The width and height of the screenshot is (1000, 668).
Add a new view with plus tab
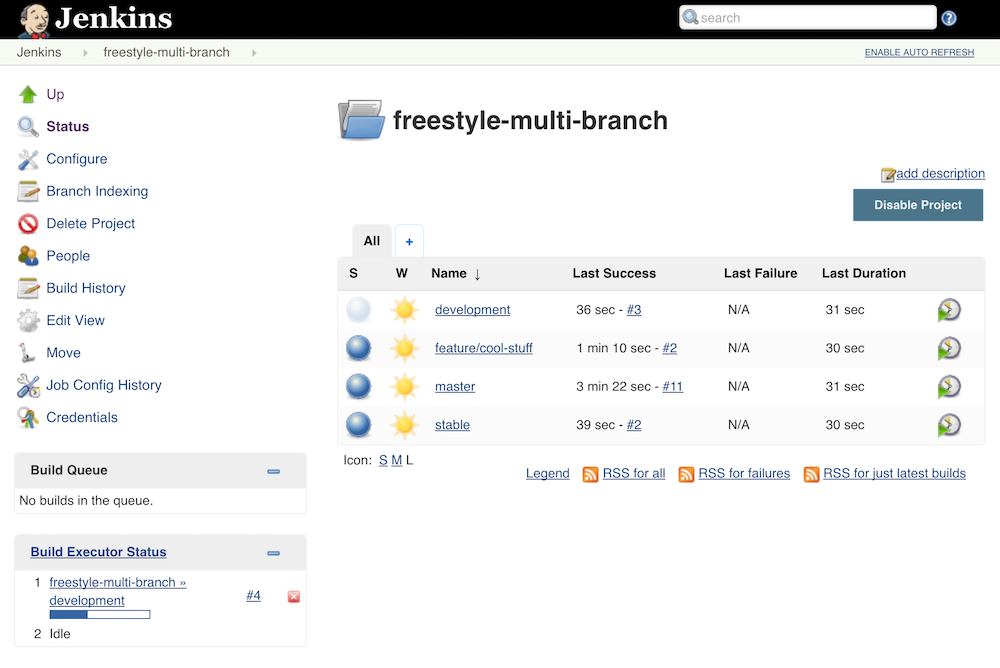[x=409, y=241]
